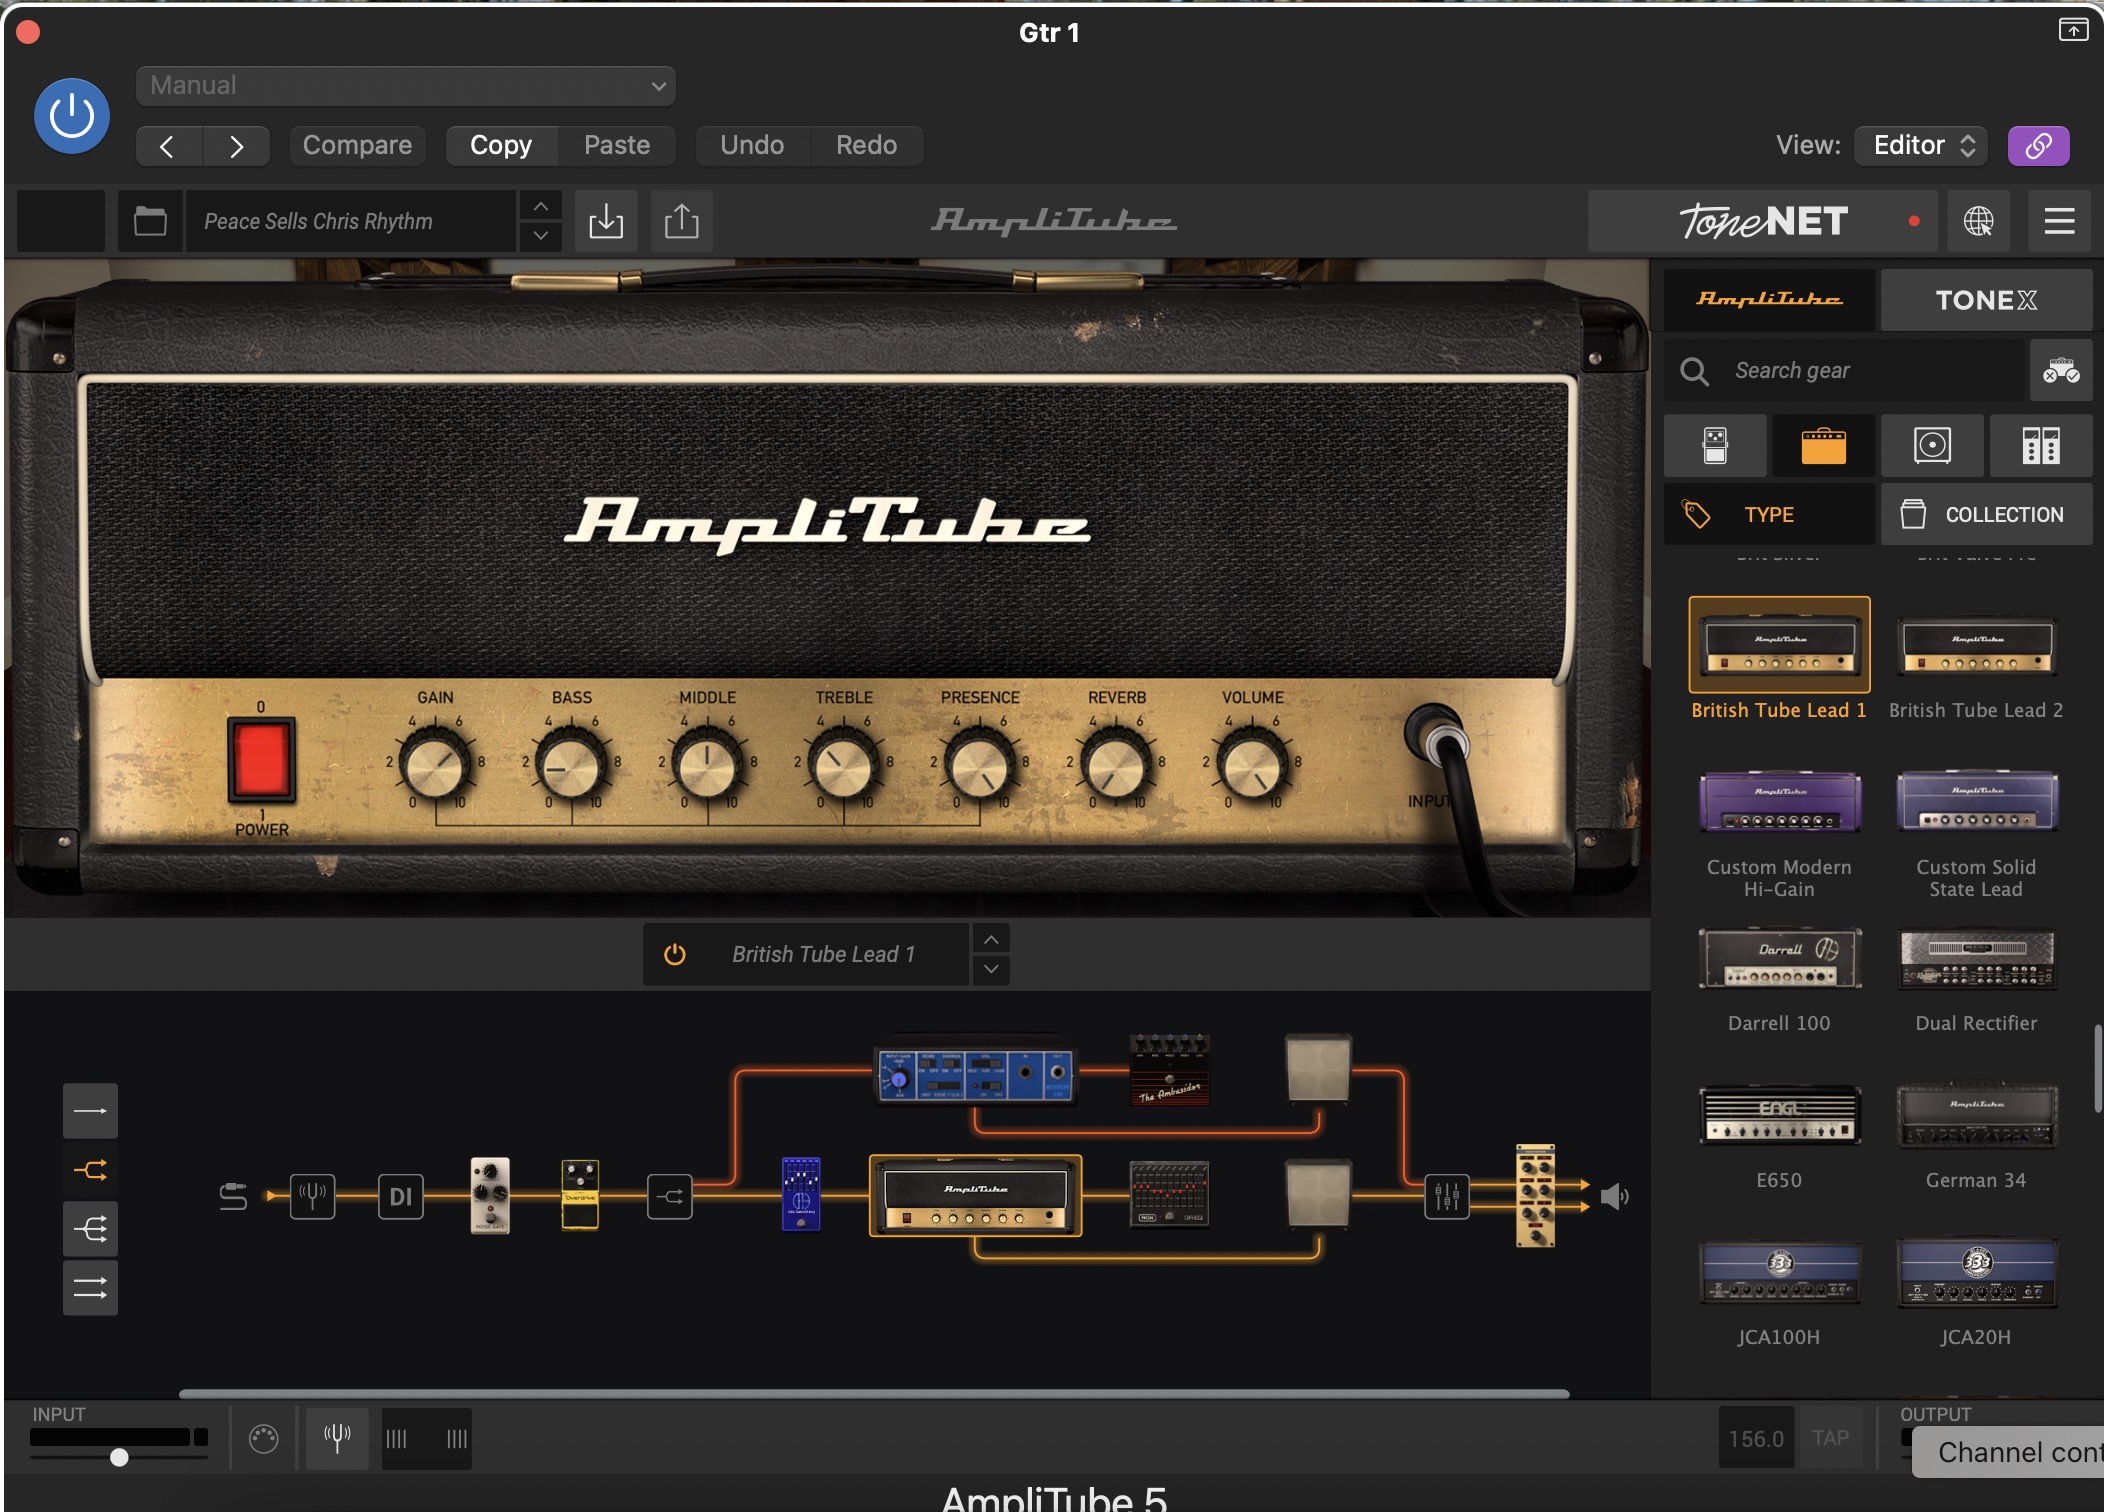
Task: Choose E650 amp thumbnail
Action: coord(1779,1115)
